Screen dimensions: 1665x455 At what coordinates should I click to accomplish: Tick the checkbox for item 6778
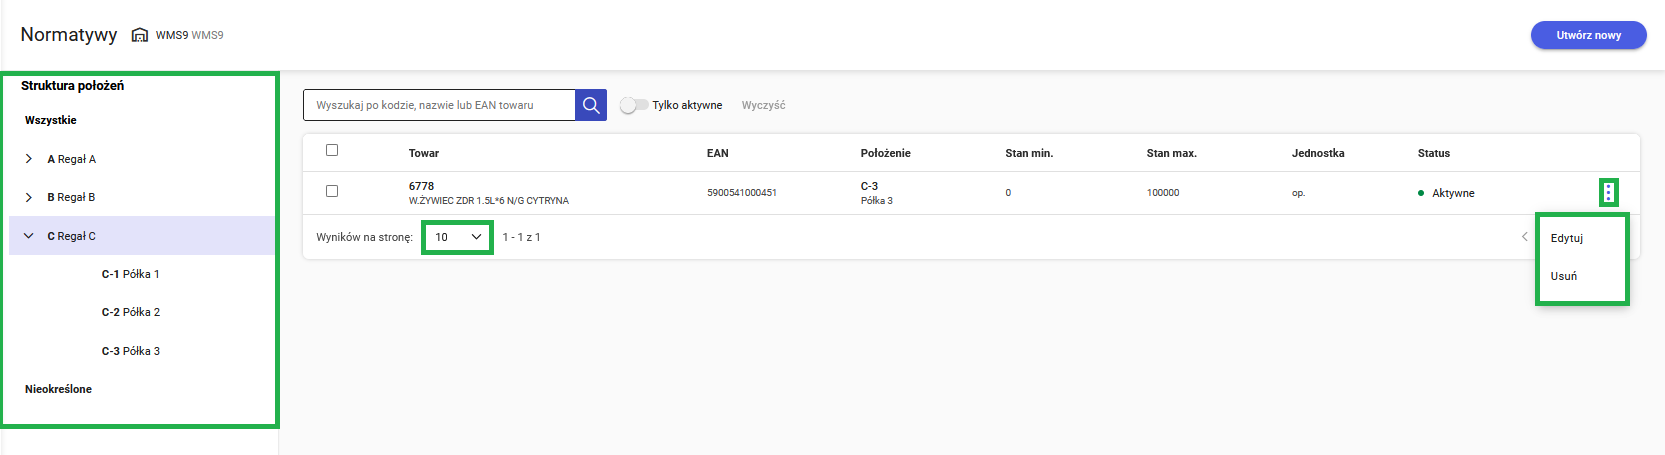click(x=332, y=191)
